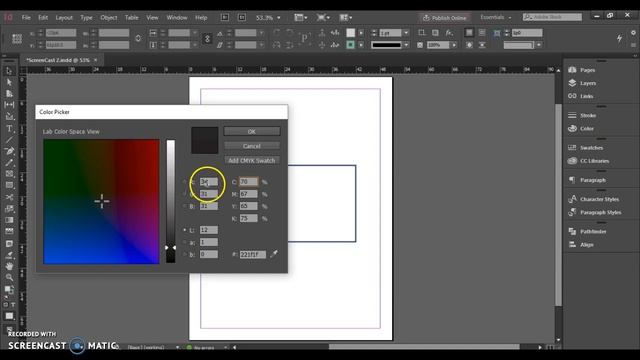Select the lowercase b radio button
640x360 pixels.
(x=184, y=254)
